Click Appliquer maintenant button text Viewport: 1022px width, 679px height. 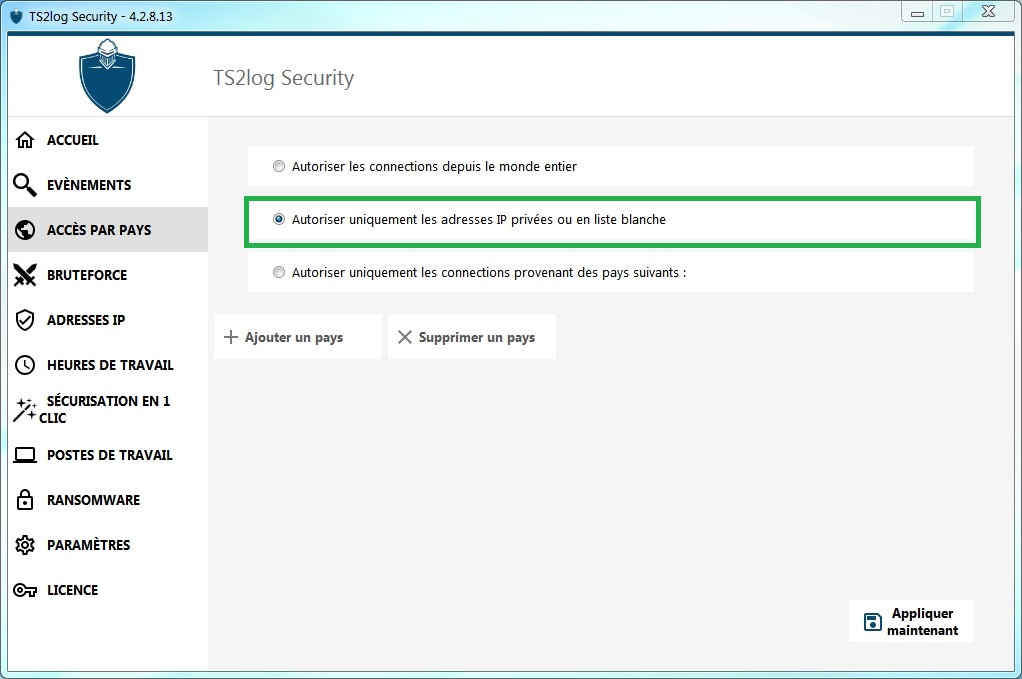point(922,622)
